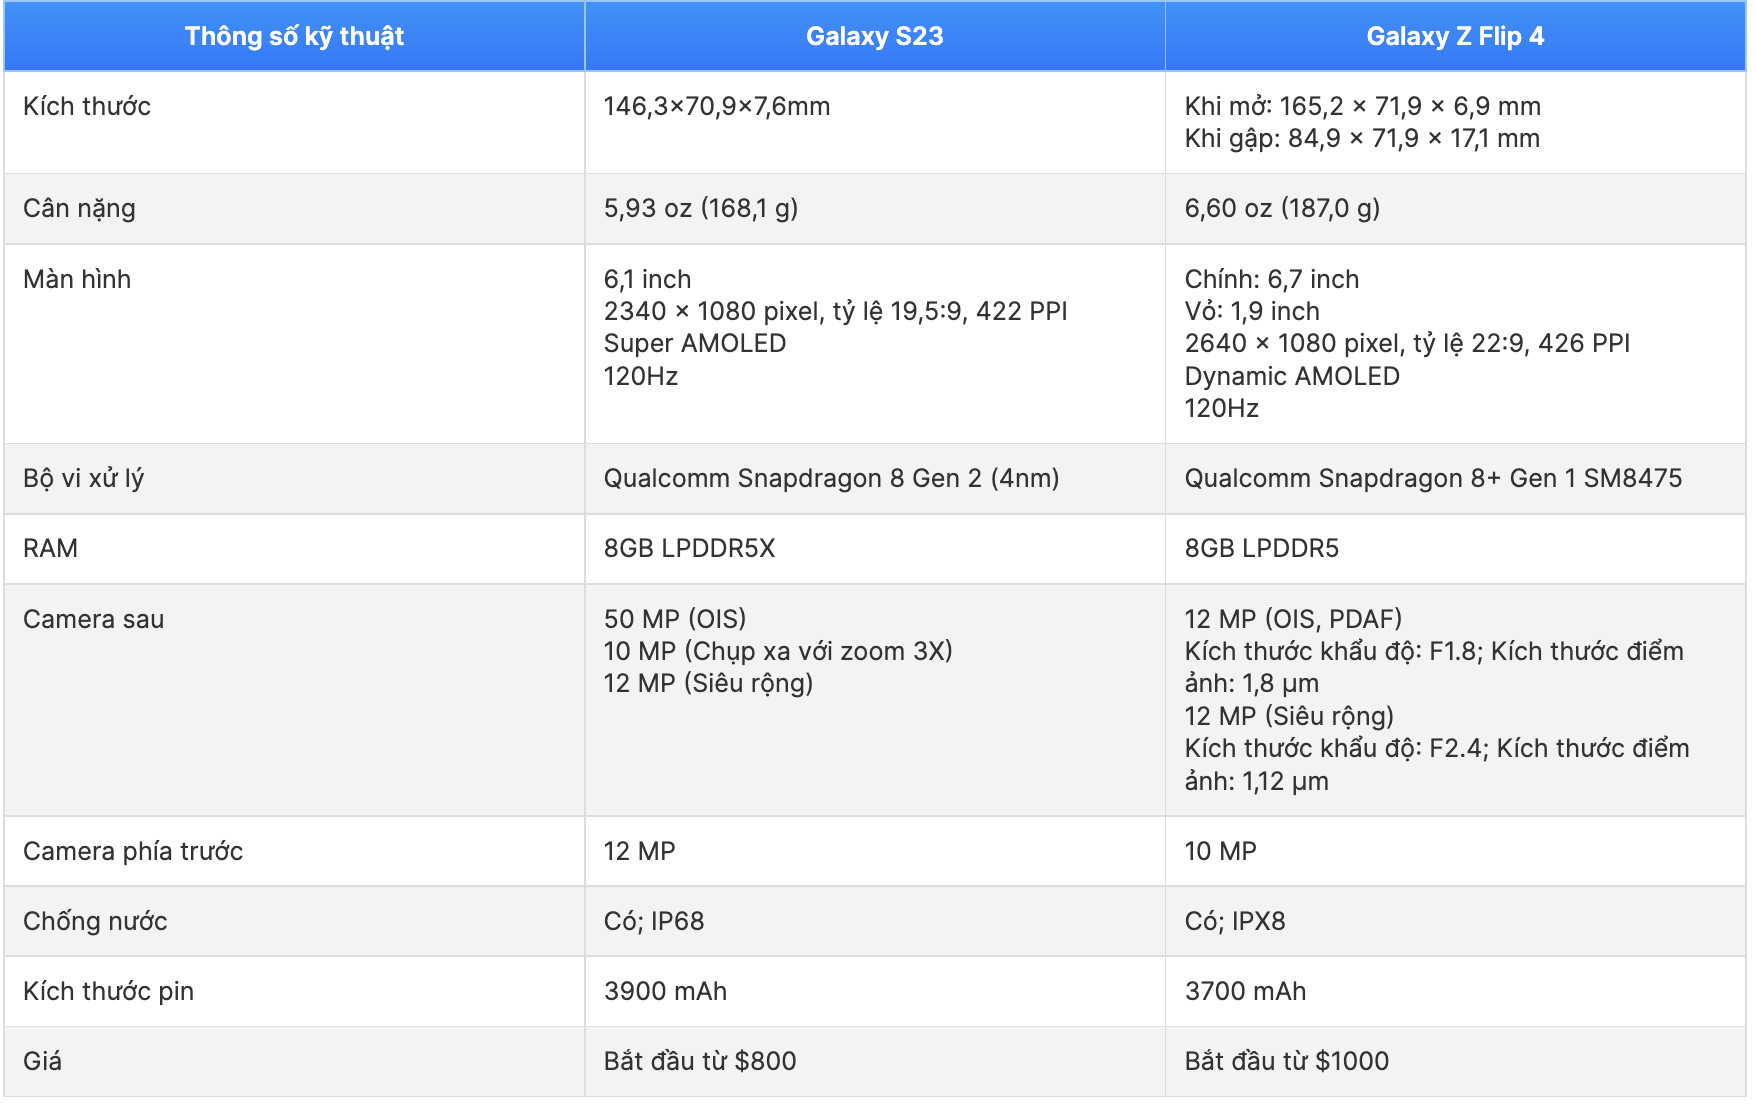Select the 'Camera phía trước' row label

pyautogui.click(x=133, y=851)
